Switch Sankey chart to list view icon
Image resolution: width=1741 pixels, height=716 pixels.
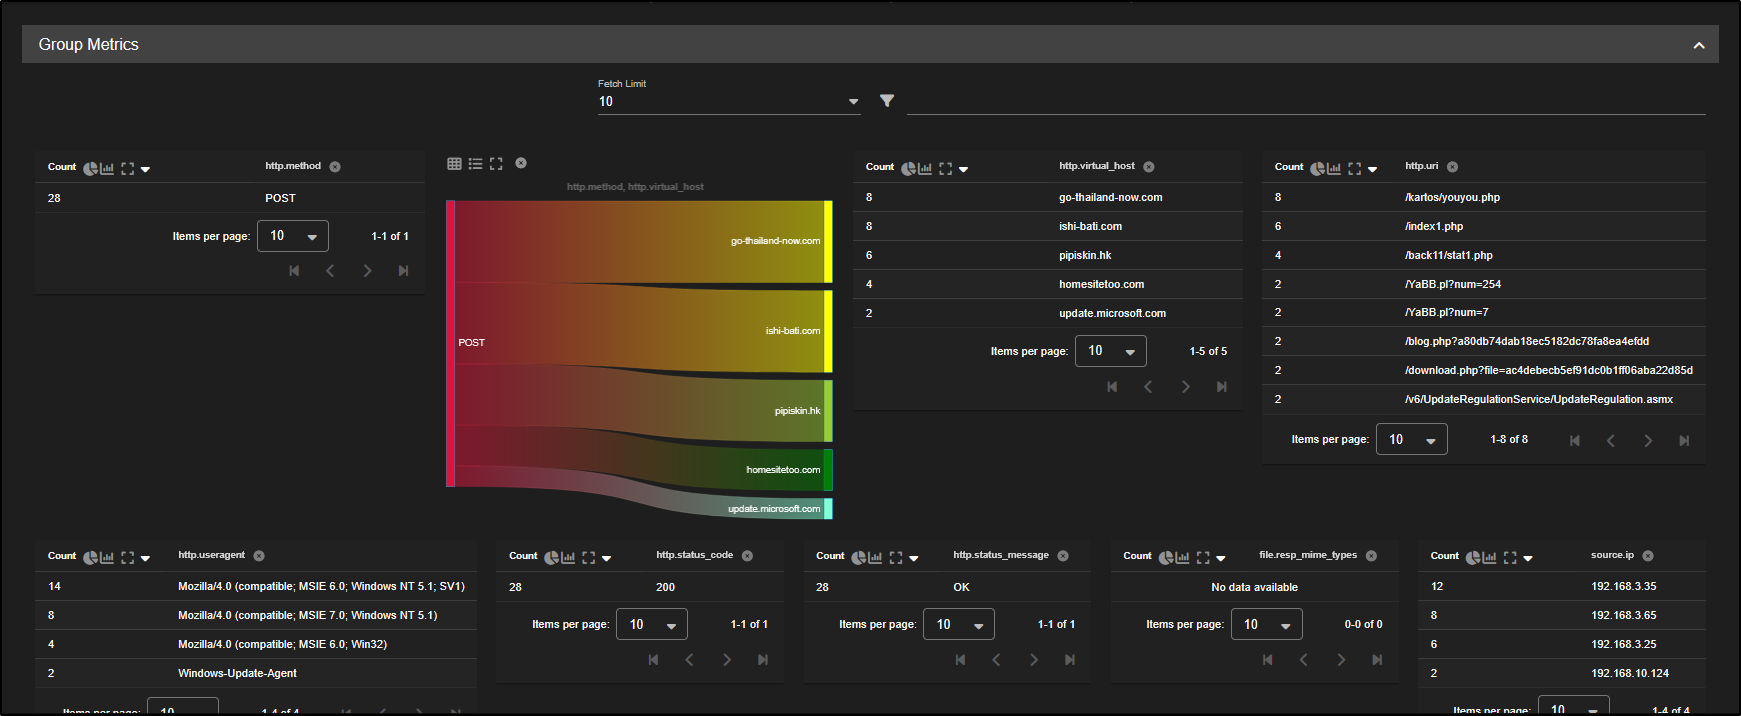pos(475,163)
